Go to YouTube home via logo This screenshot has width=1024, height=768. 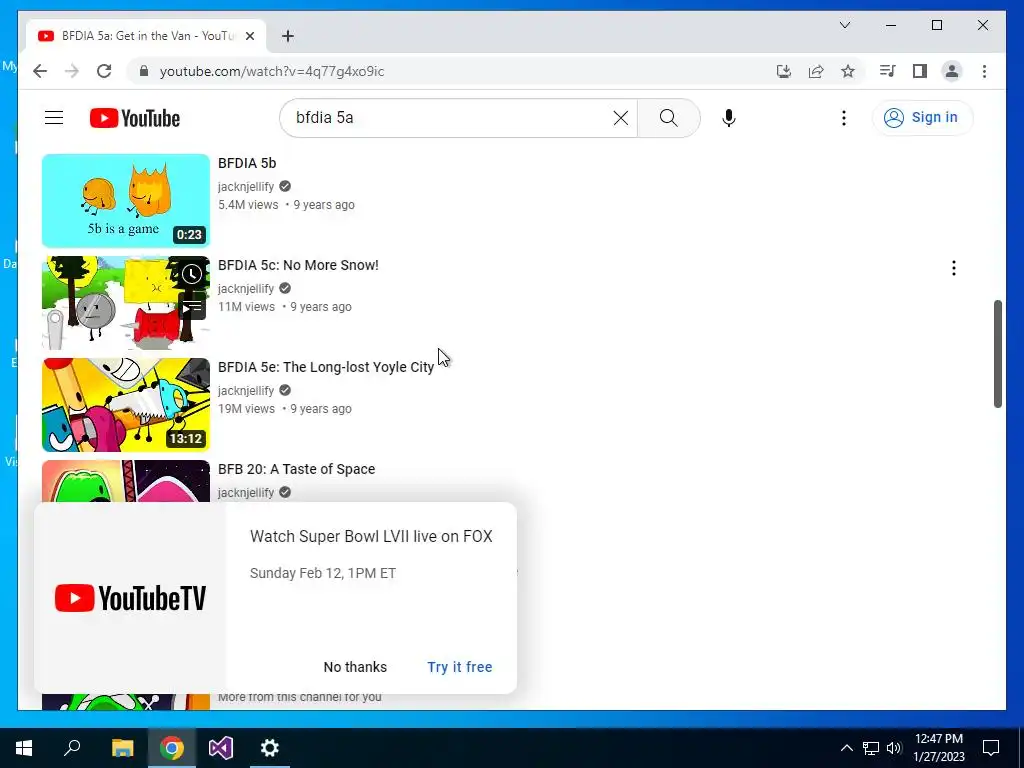click(135, 118)
